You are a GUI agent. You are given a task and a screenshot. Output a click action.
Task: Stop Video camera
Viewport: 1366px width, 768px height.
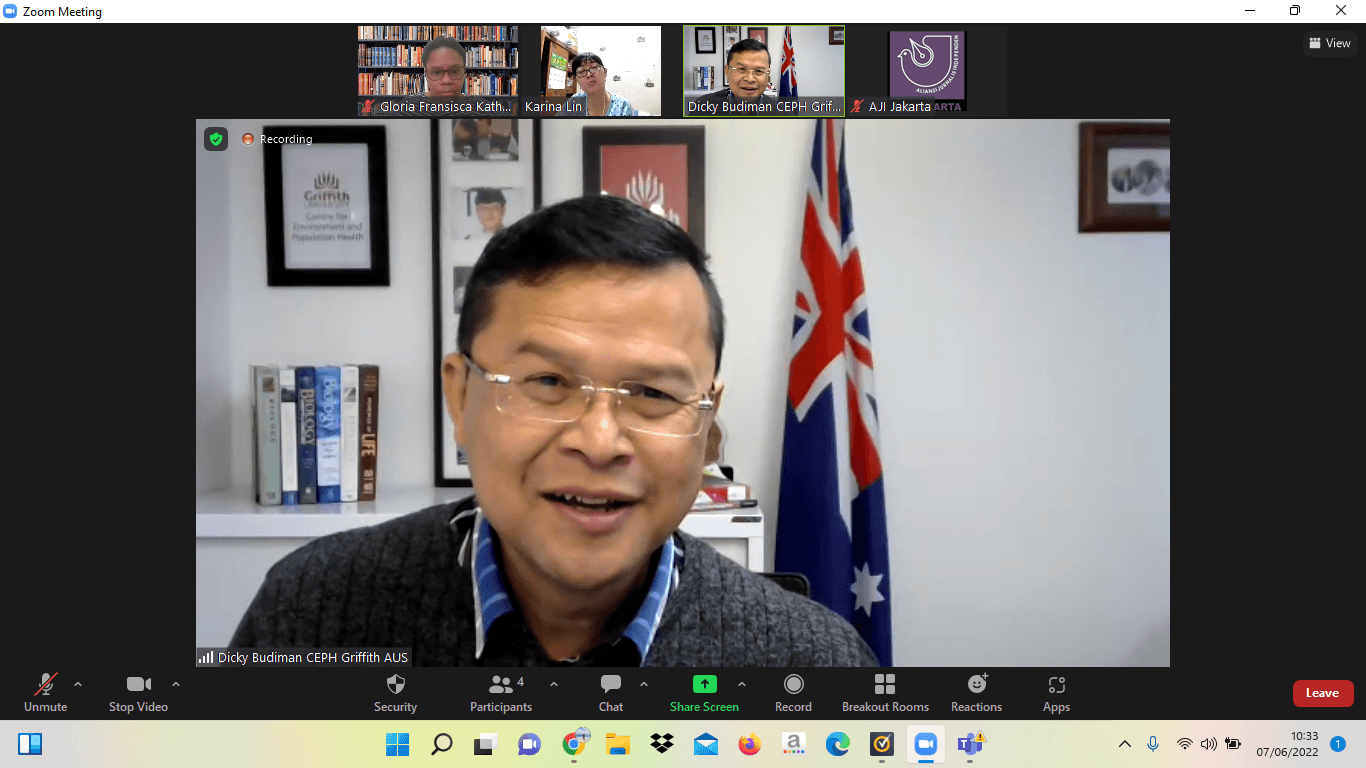tap(138, 693)
